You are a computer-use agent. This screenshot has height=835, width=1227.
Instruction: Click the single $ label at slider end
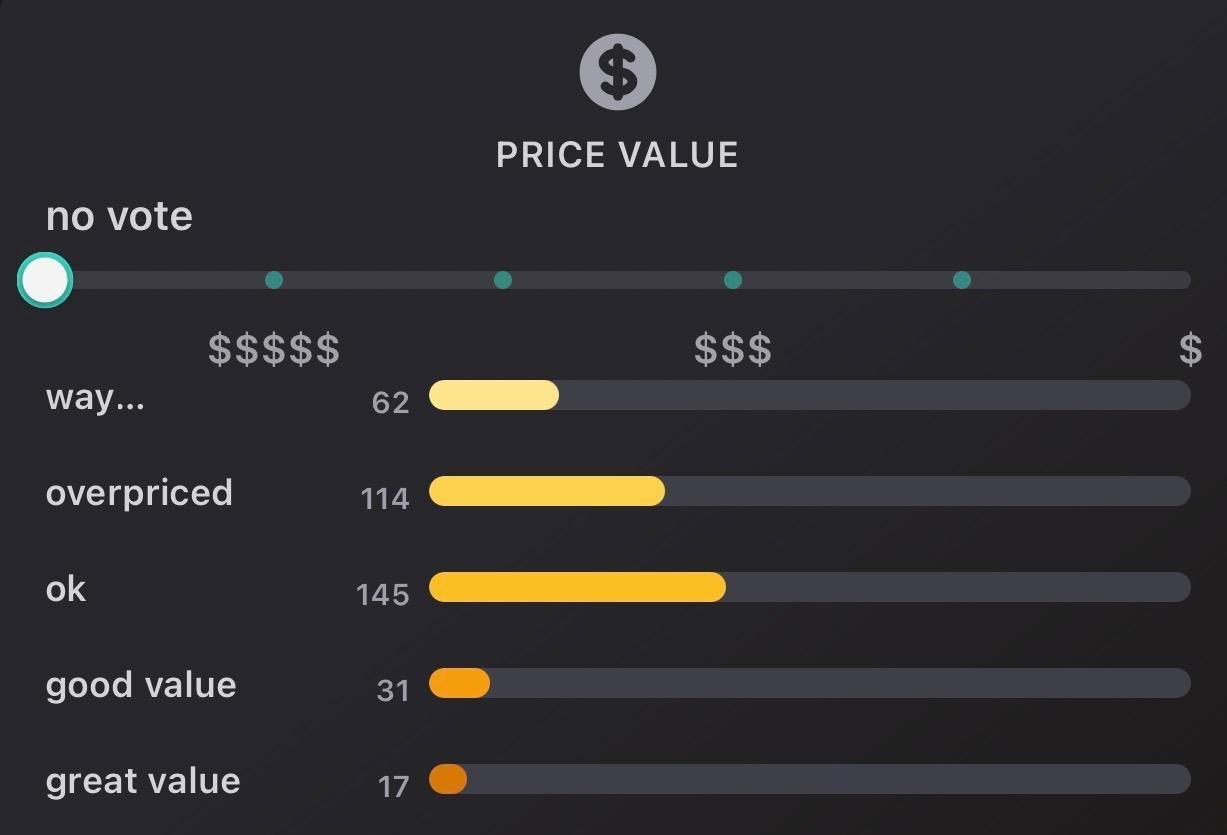click(1190, 350)
